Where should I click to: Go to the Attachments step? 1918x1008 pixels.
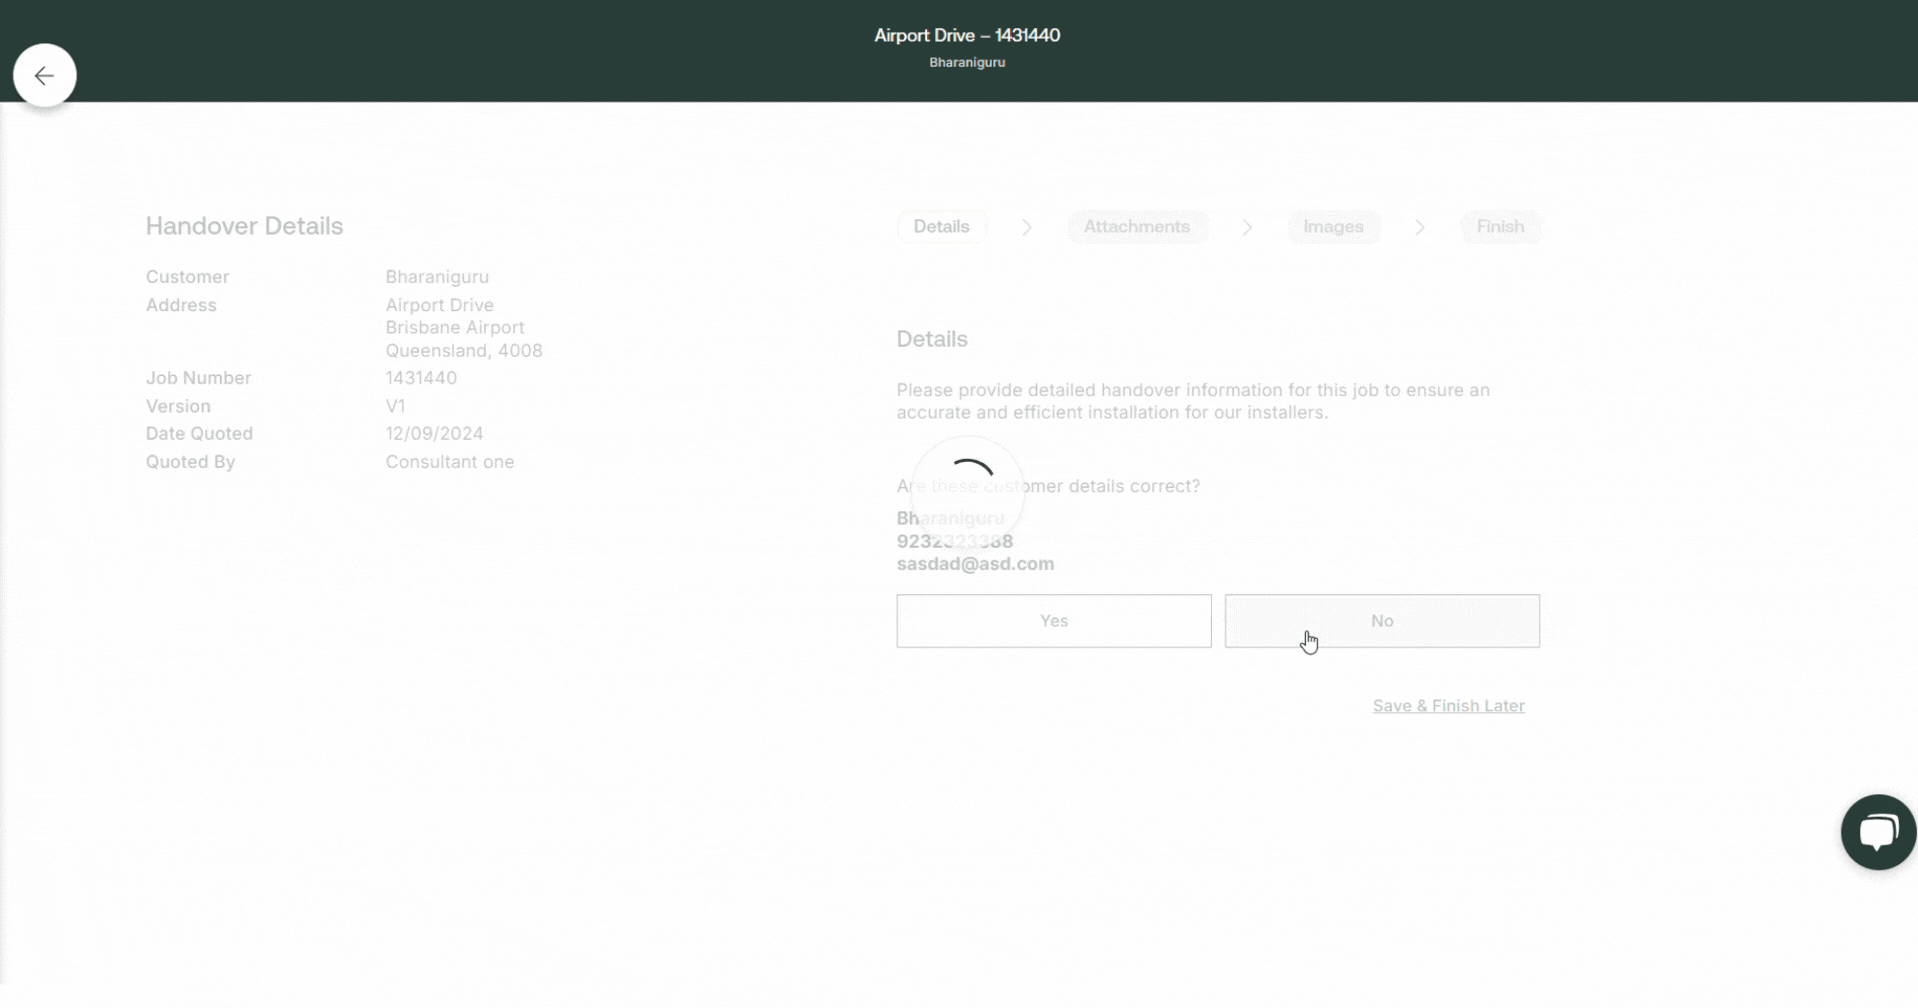click(x=1136, y=227)
